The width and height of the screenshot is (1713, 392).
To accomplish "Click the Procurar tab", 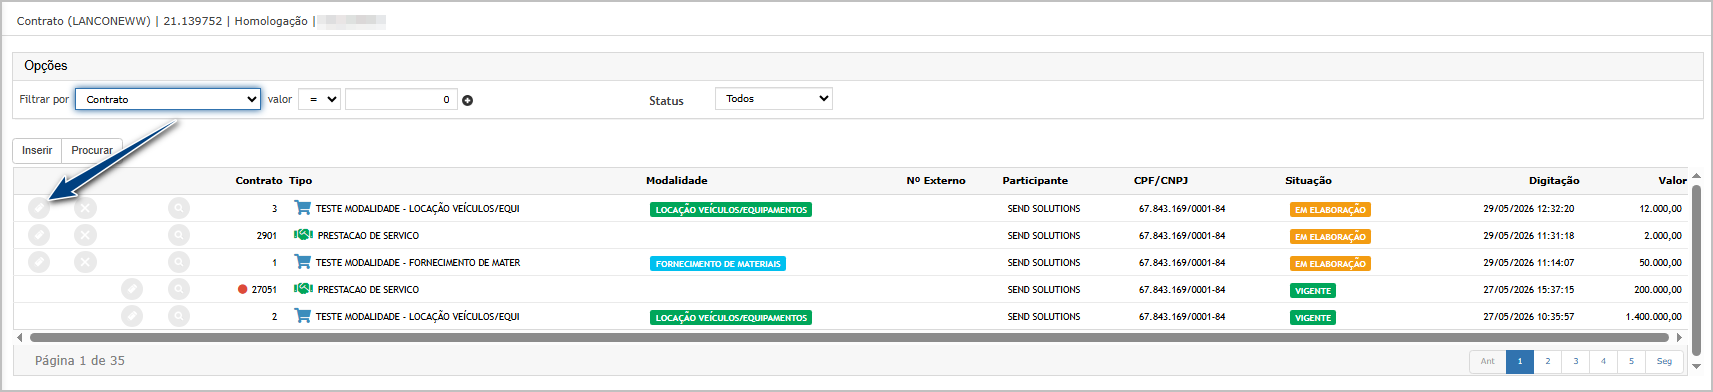I will click(x=92, y=150).
